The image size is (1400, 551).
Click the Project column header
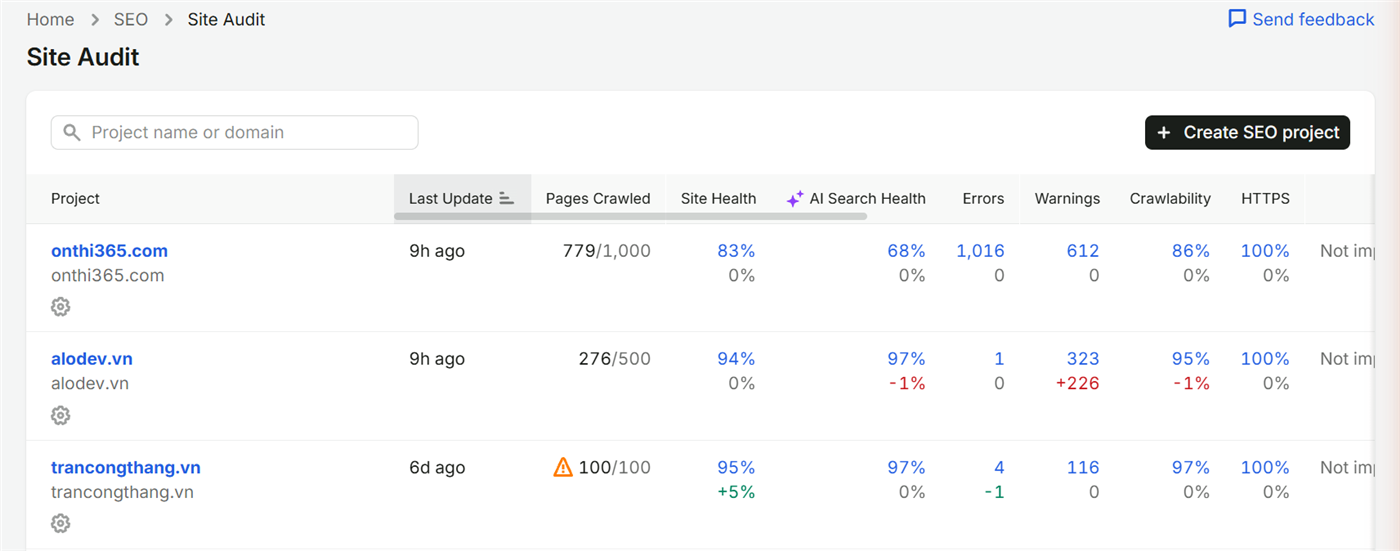(x=75, y=198)
